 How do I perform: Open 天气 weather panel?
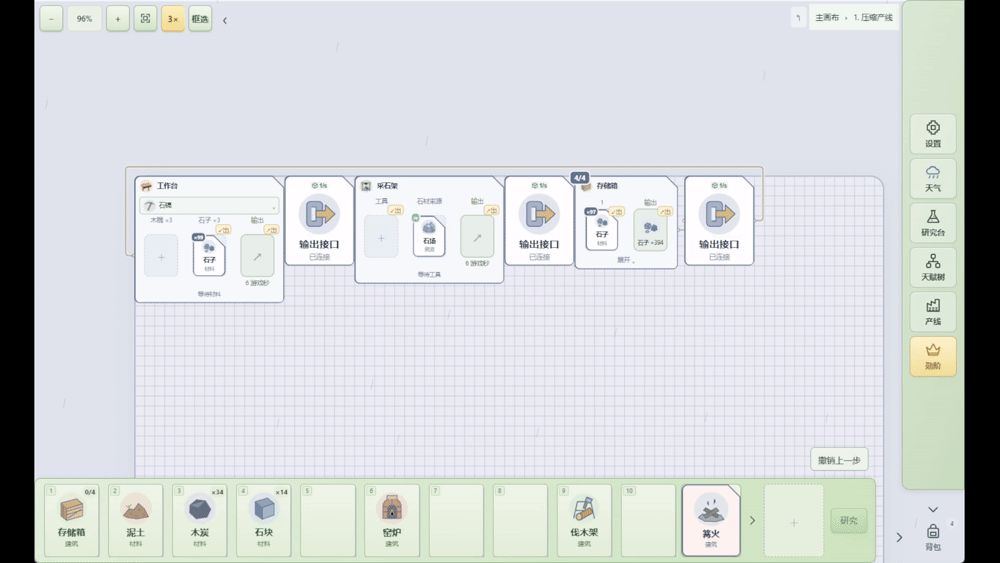coord(932,179)
